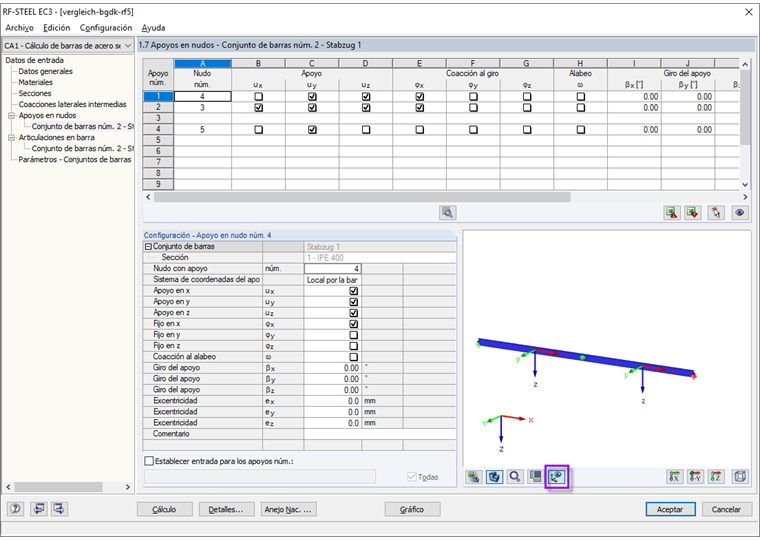Go to next window with right arrow icon
760x541 pixels.
click(59, 509)
